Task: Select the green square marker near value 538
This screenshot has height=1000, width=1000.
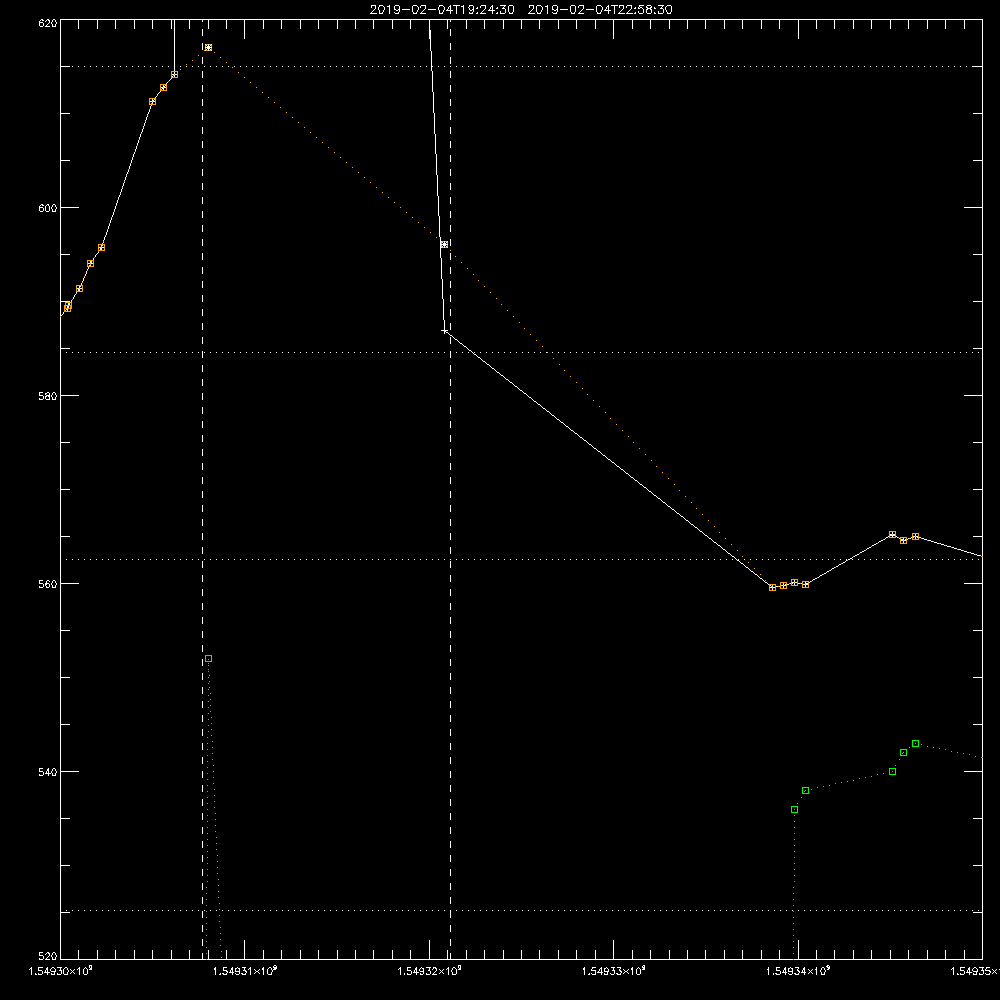Action: (x=805, y=791)
